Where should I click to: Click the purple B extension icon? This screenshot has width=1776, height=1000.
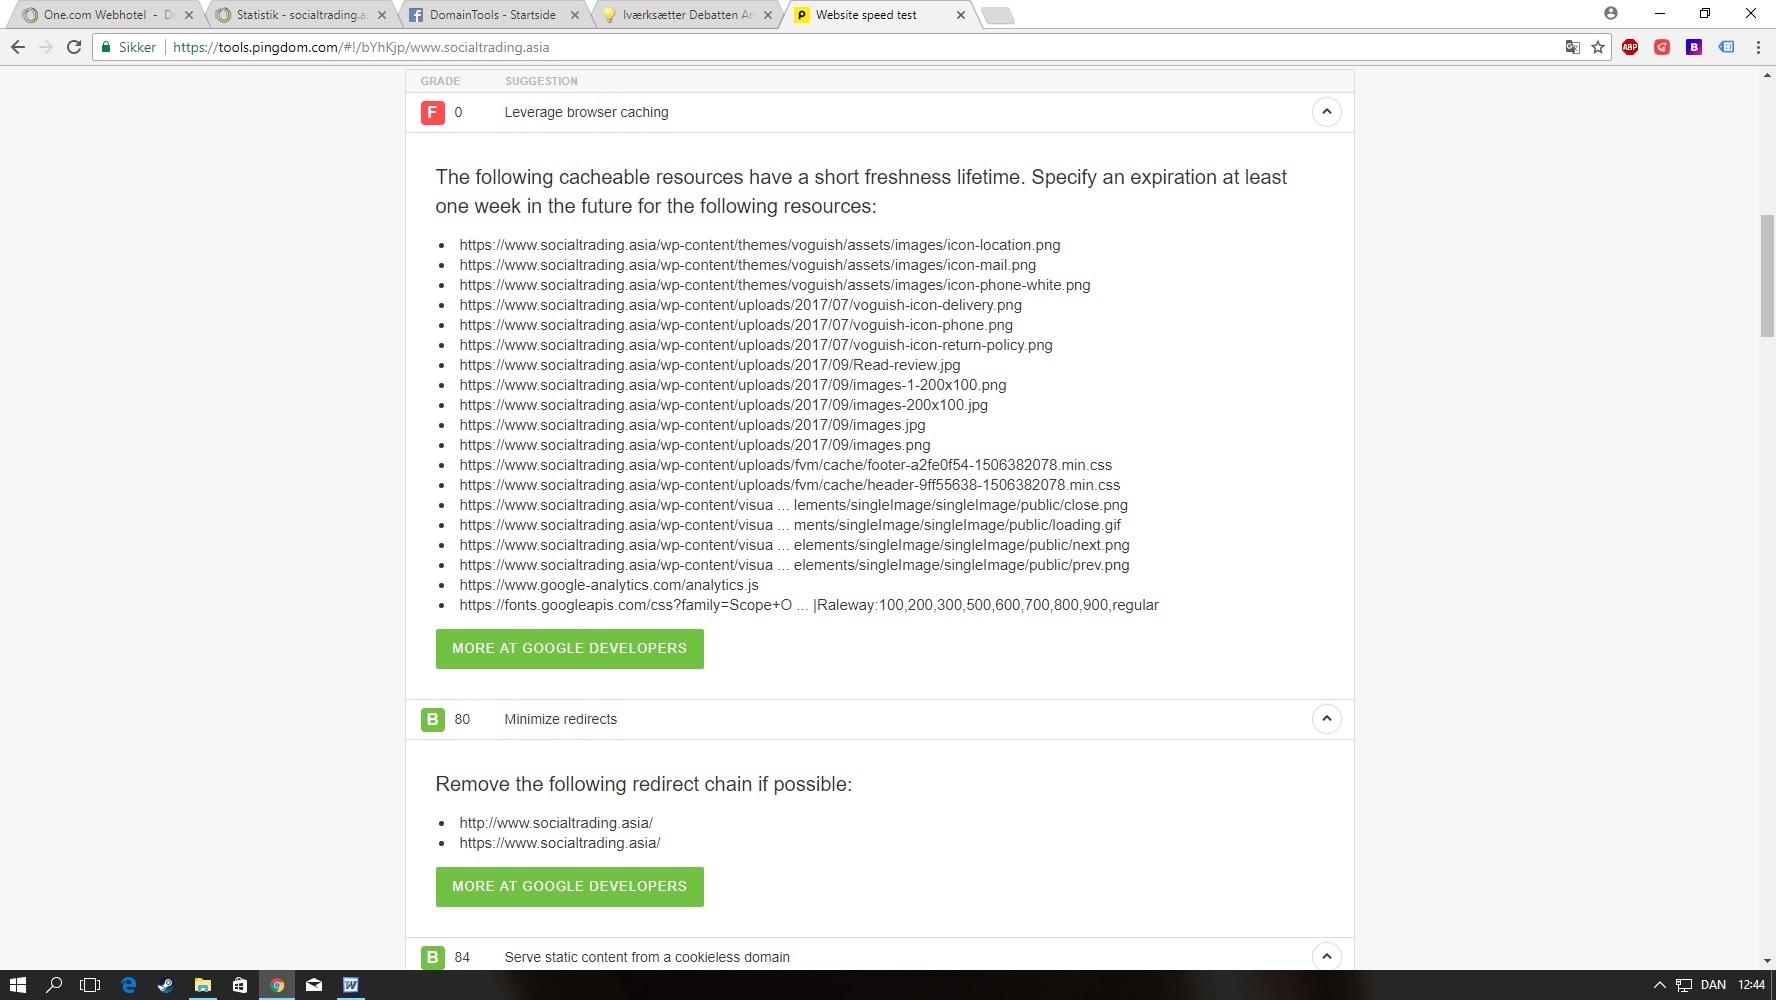pos(1694,47)
